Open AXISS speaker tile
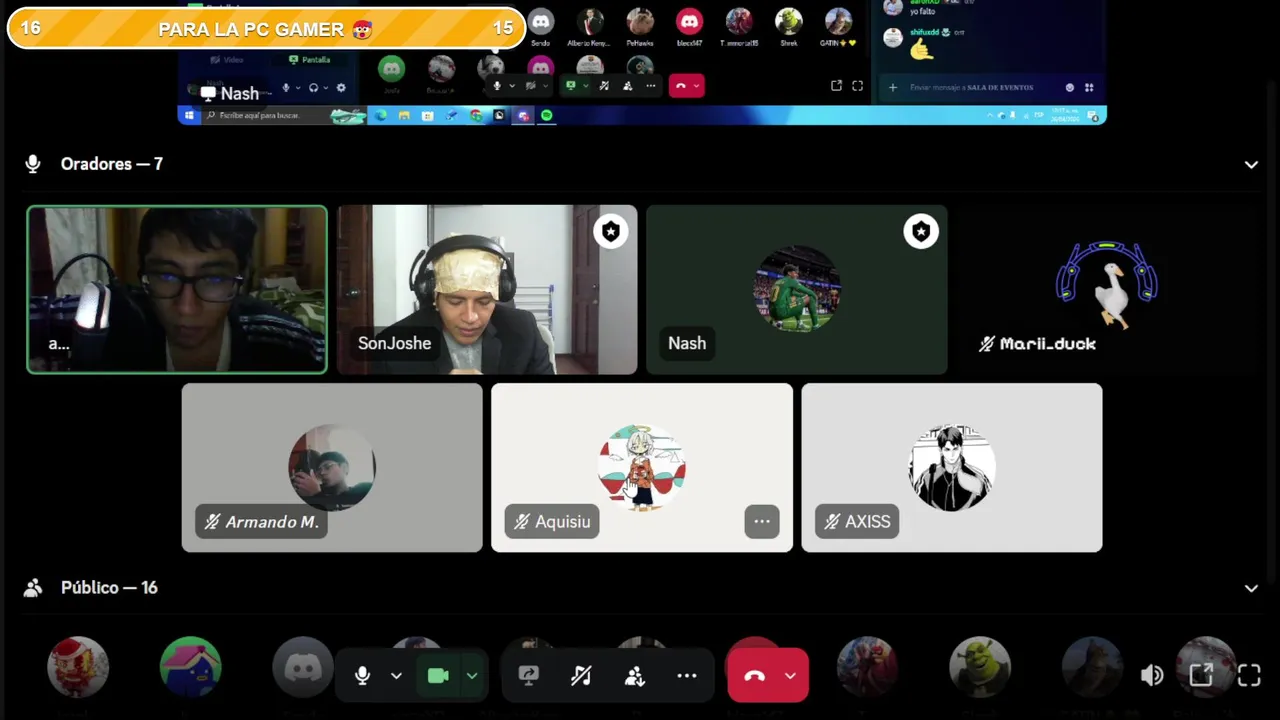 click(952, 468)
